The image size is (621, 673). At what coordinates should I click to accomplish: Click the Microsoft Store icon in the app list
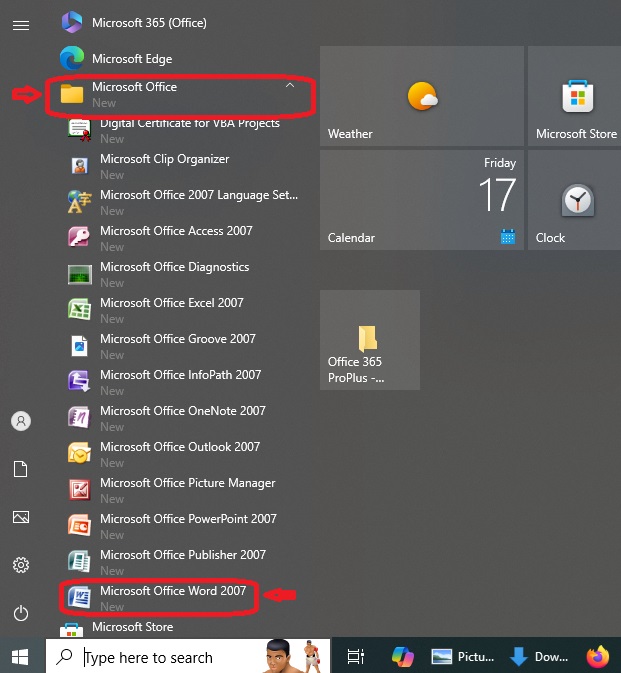point(72,630)
